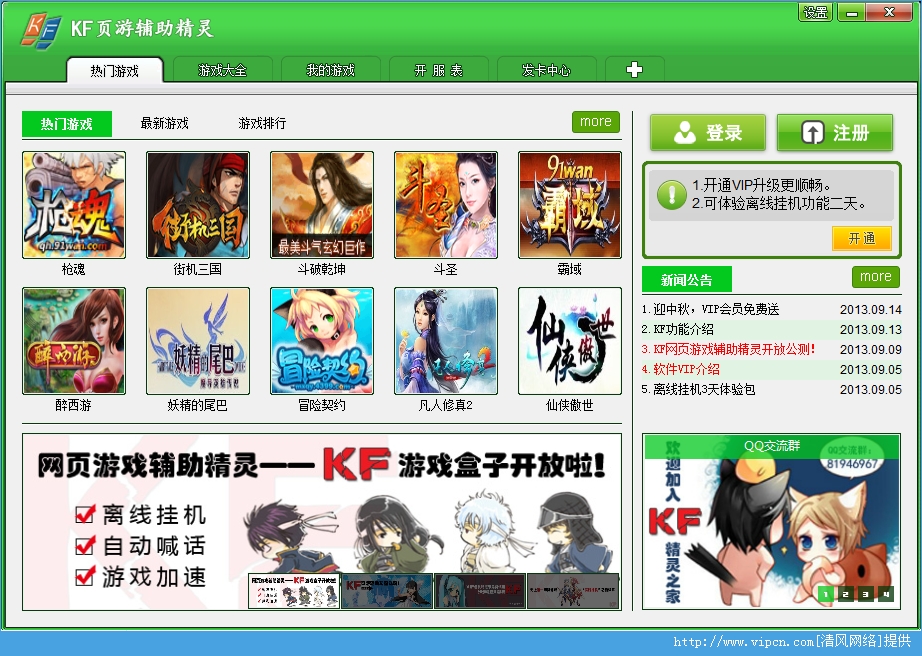
Task: Select second banner thumbnail in strip
Action: click(387, 591)
